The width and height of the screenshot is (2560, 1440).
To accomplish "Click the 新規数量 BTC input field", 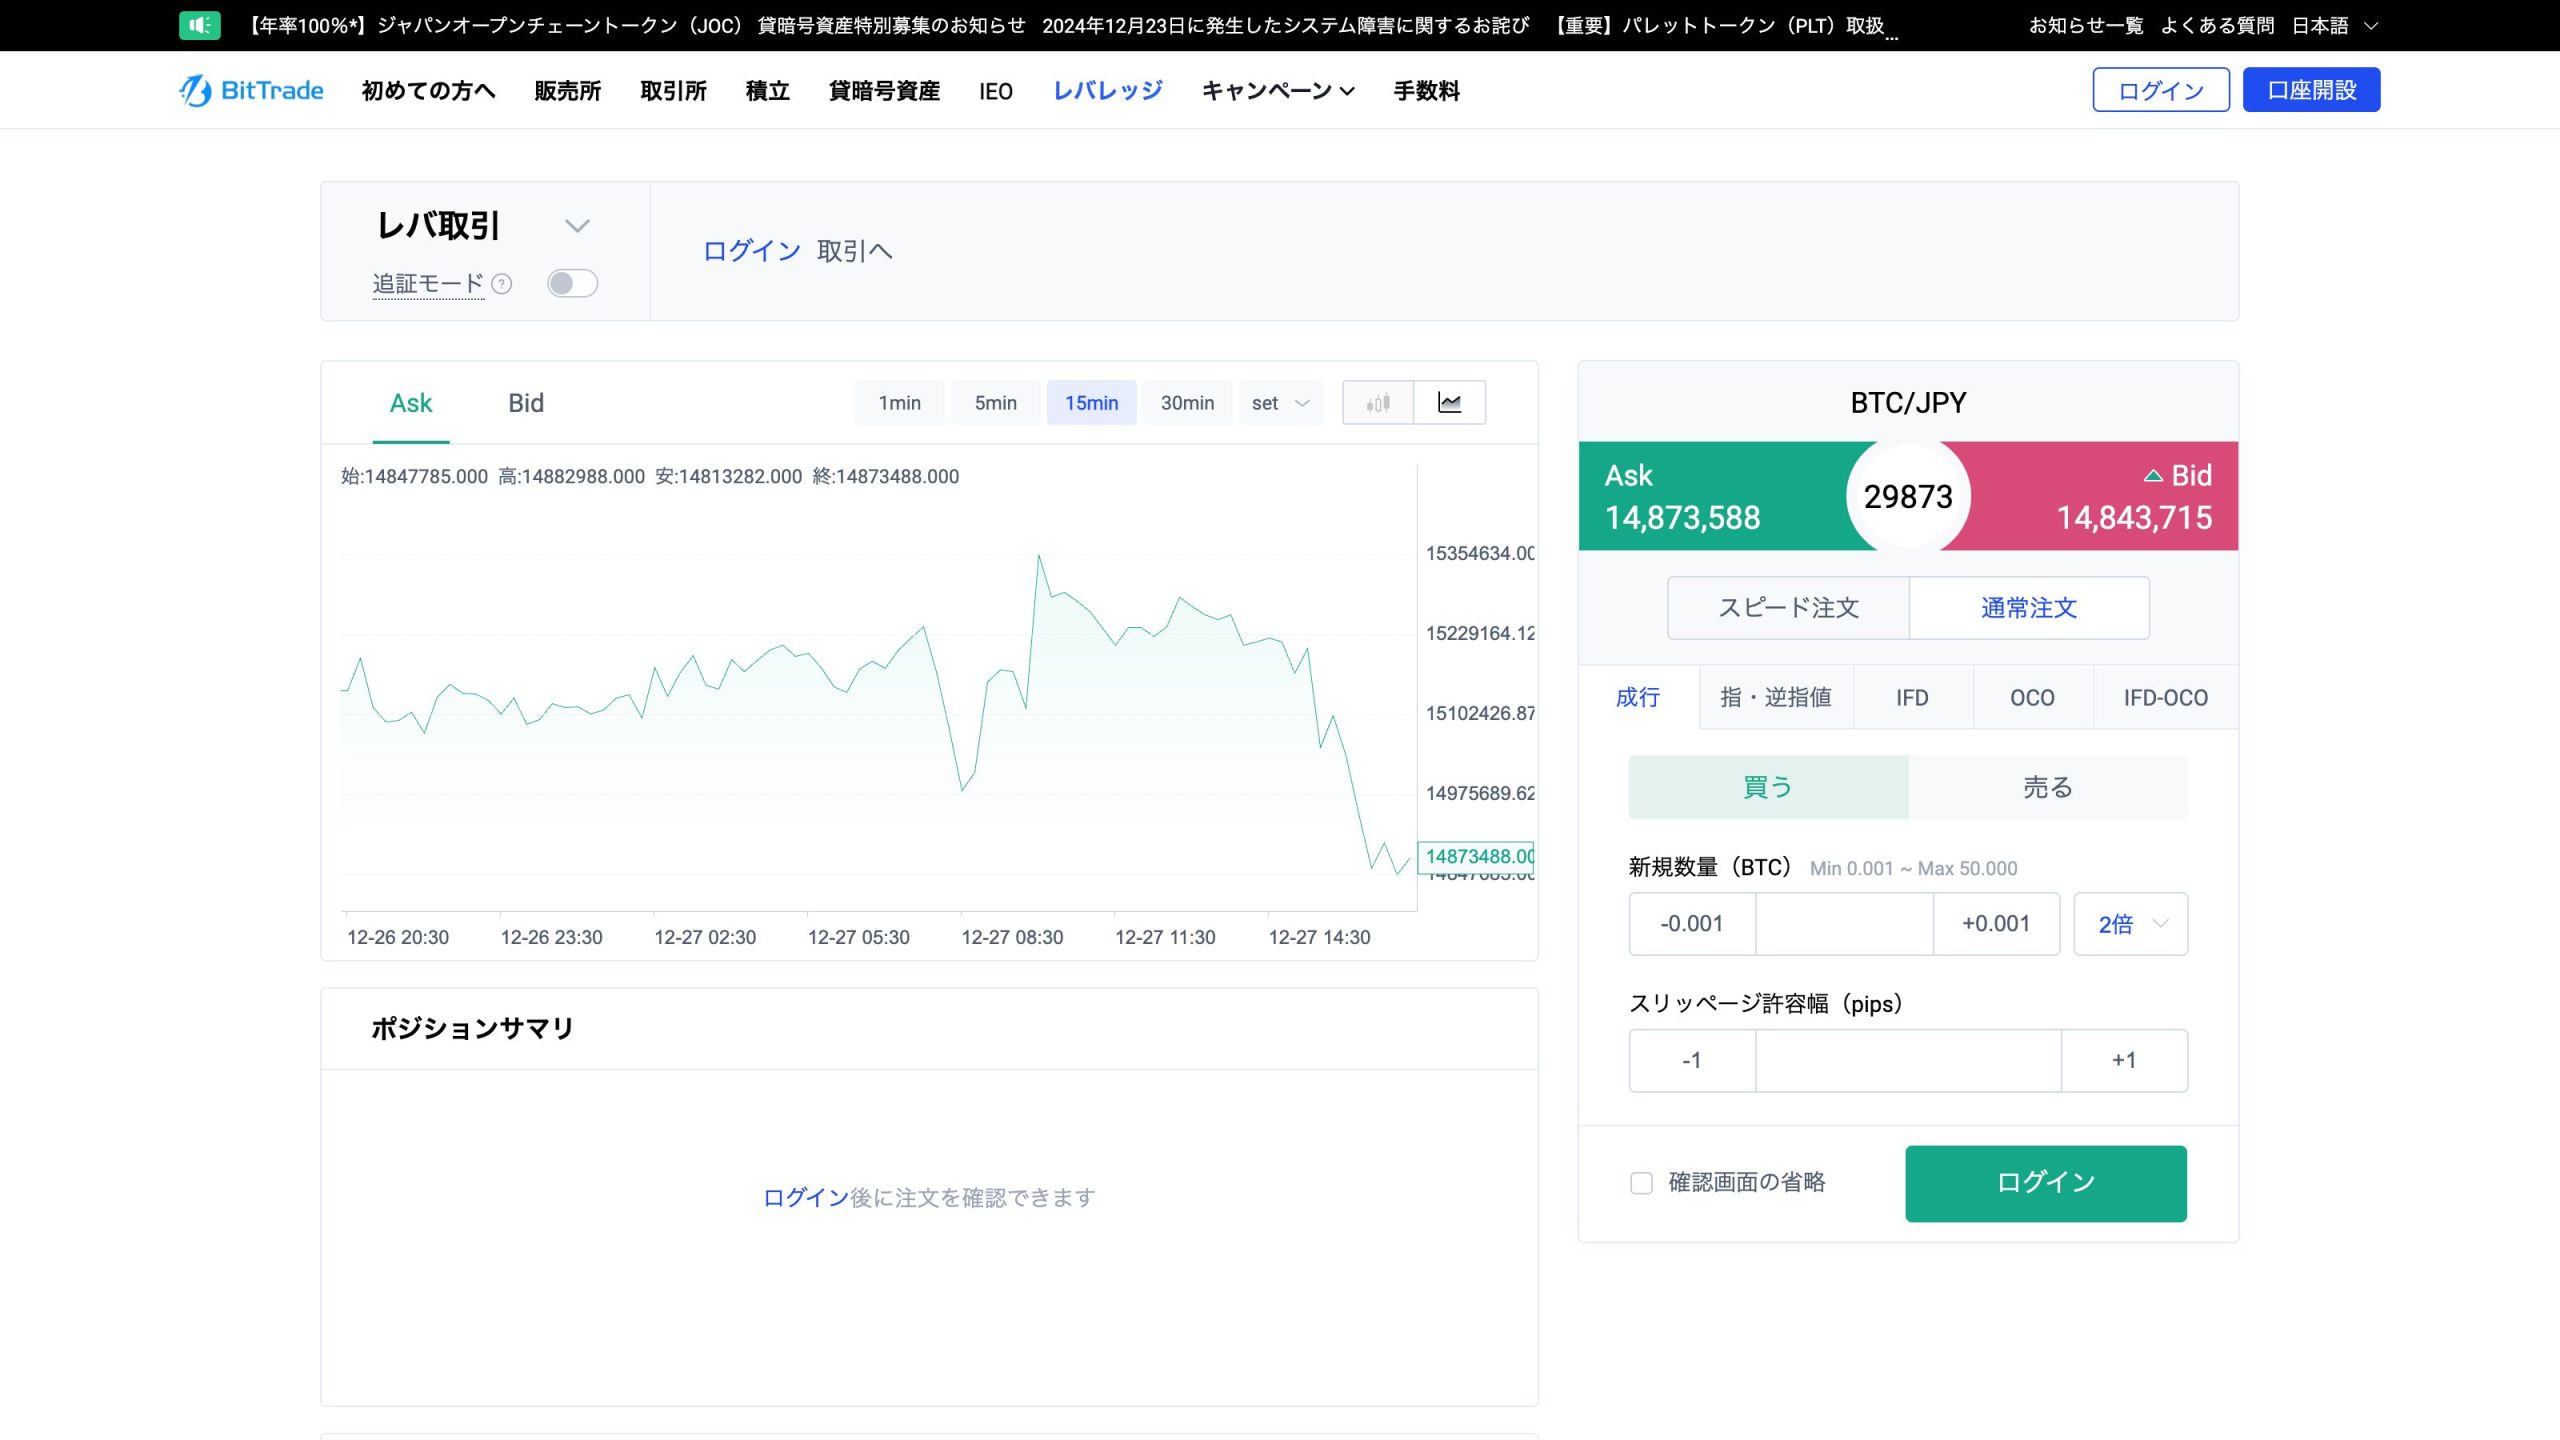I will coord(1843,924).
